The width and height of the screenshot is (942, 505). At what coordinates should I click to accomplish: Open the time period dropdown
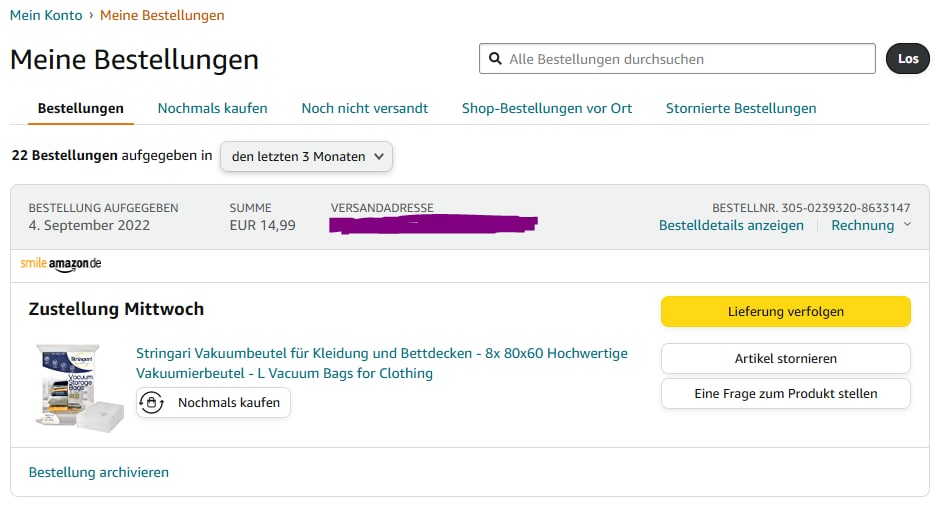point(306,156)
